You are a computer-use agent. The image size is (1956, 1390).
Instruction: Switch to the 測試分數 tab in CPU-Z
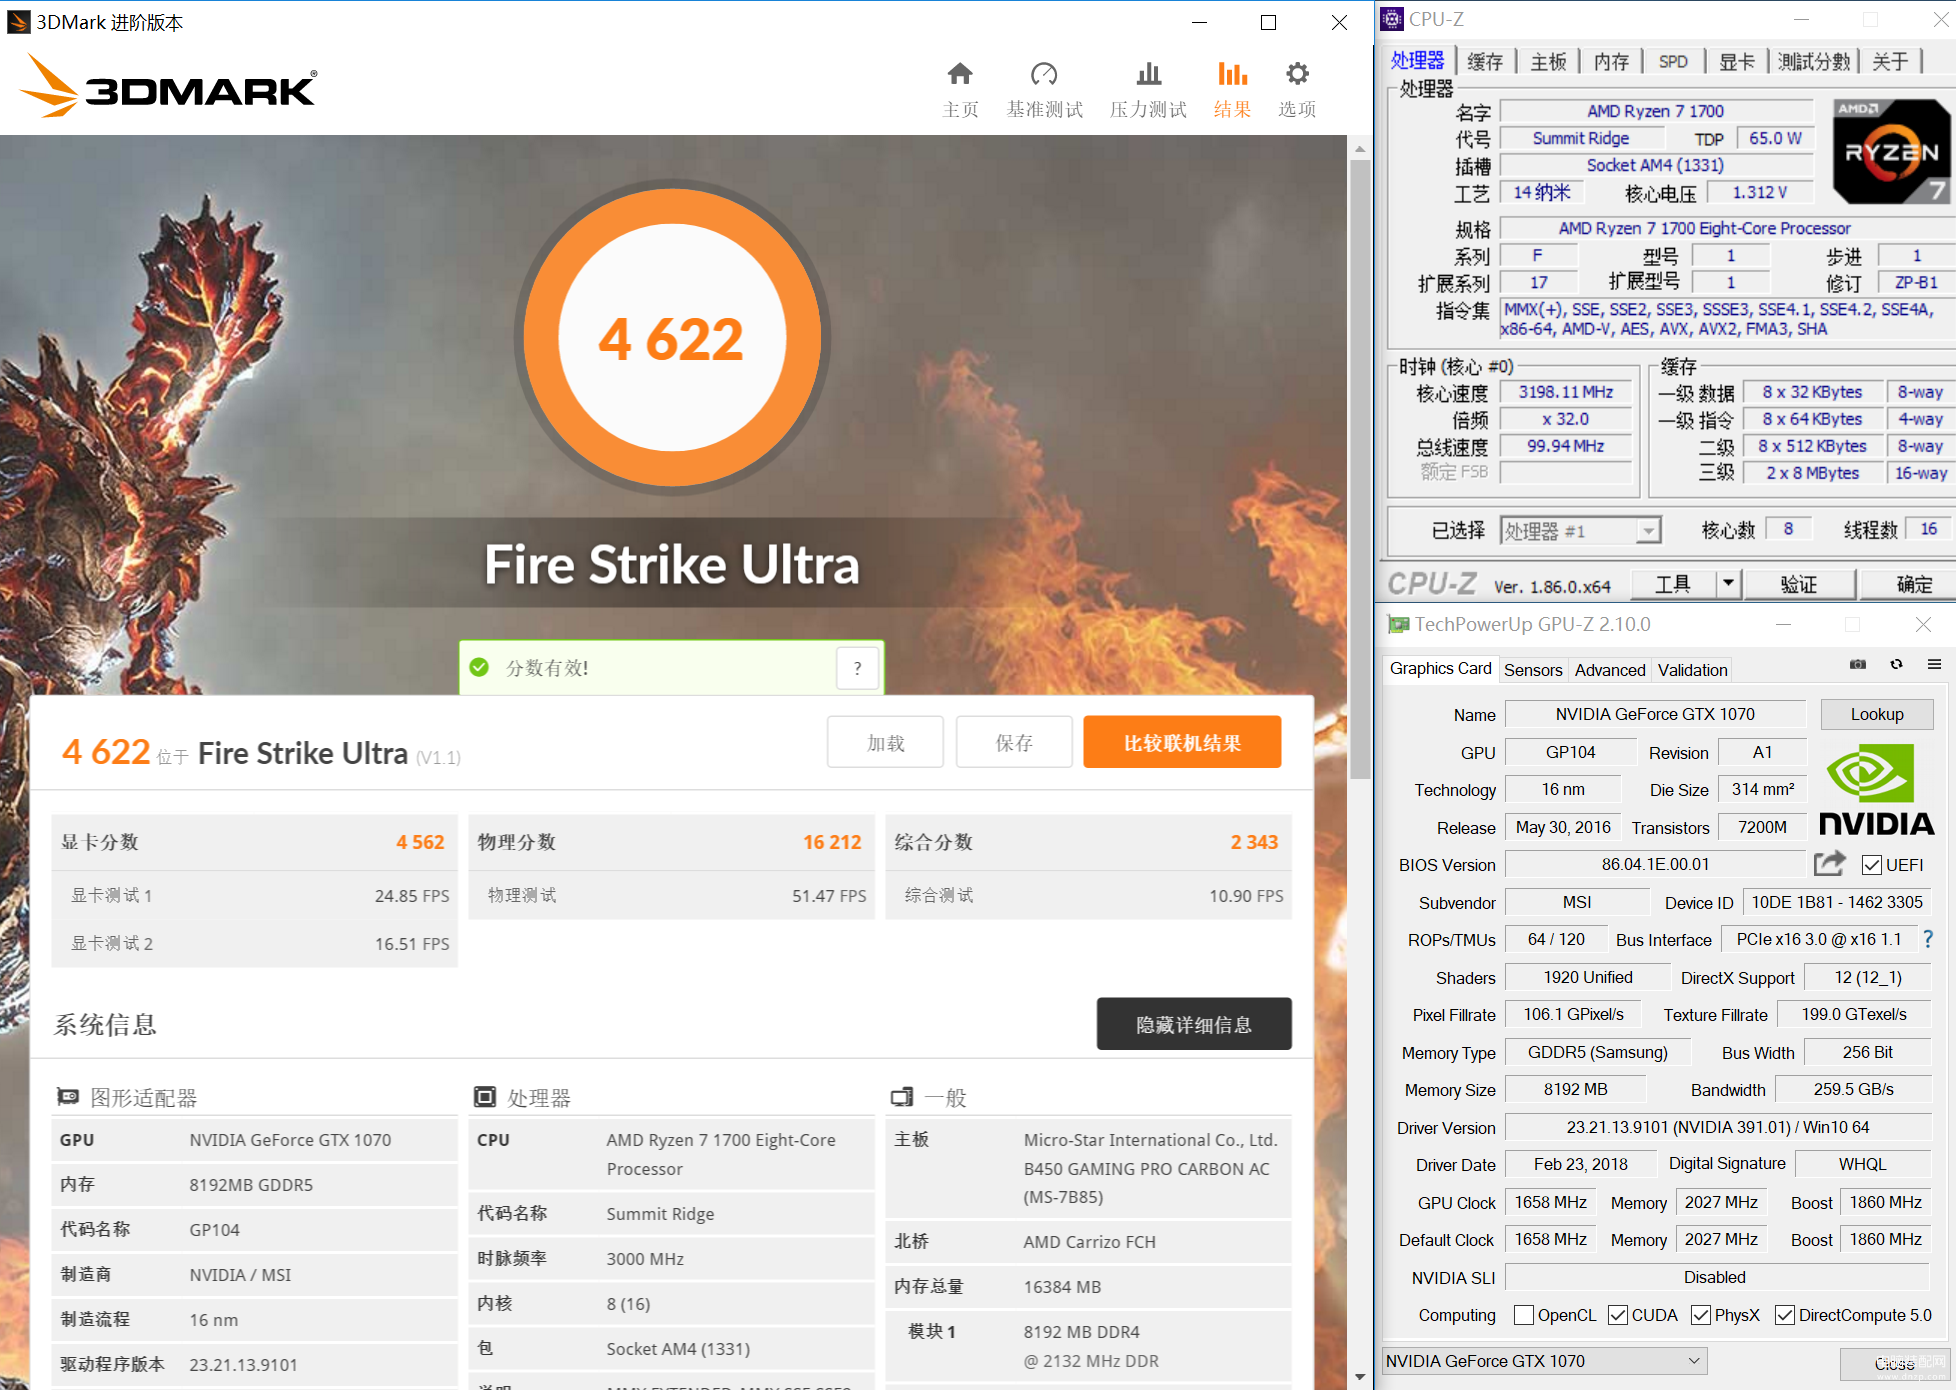point(1814,62)
